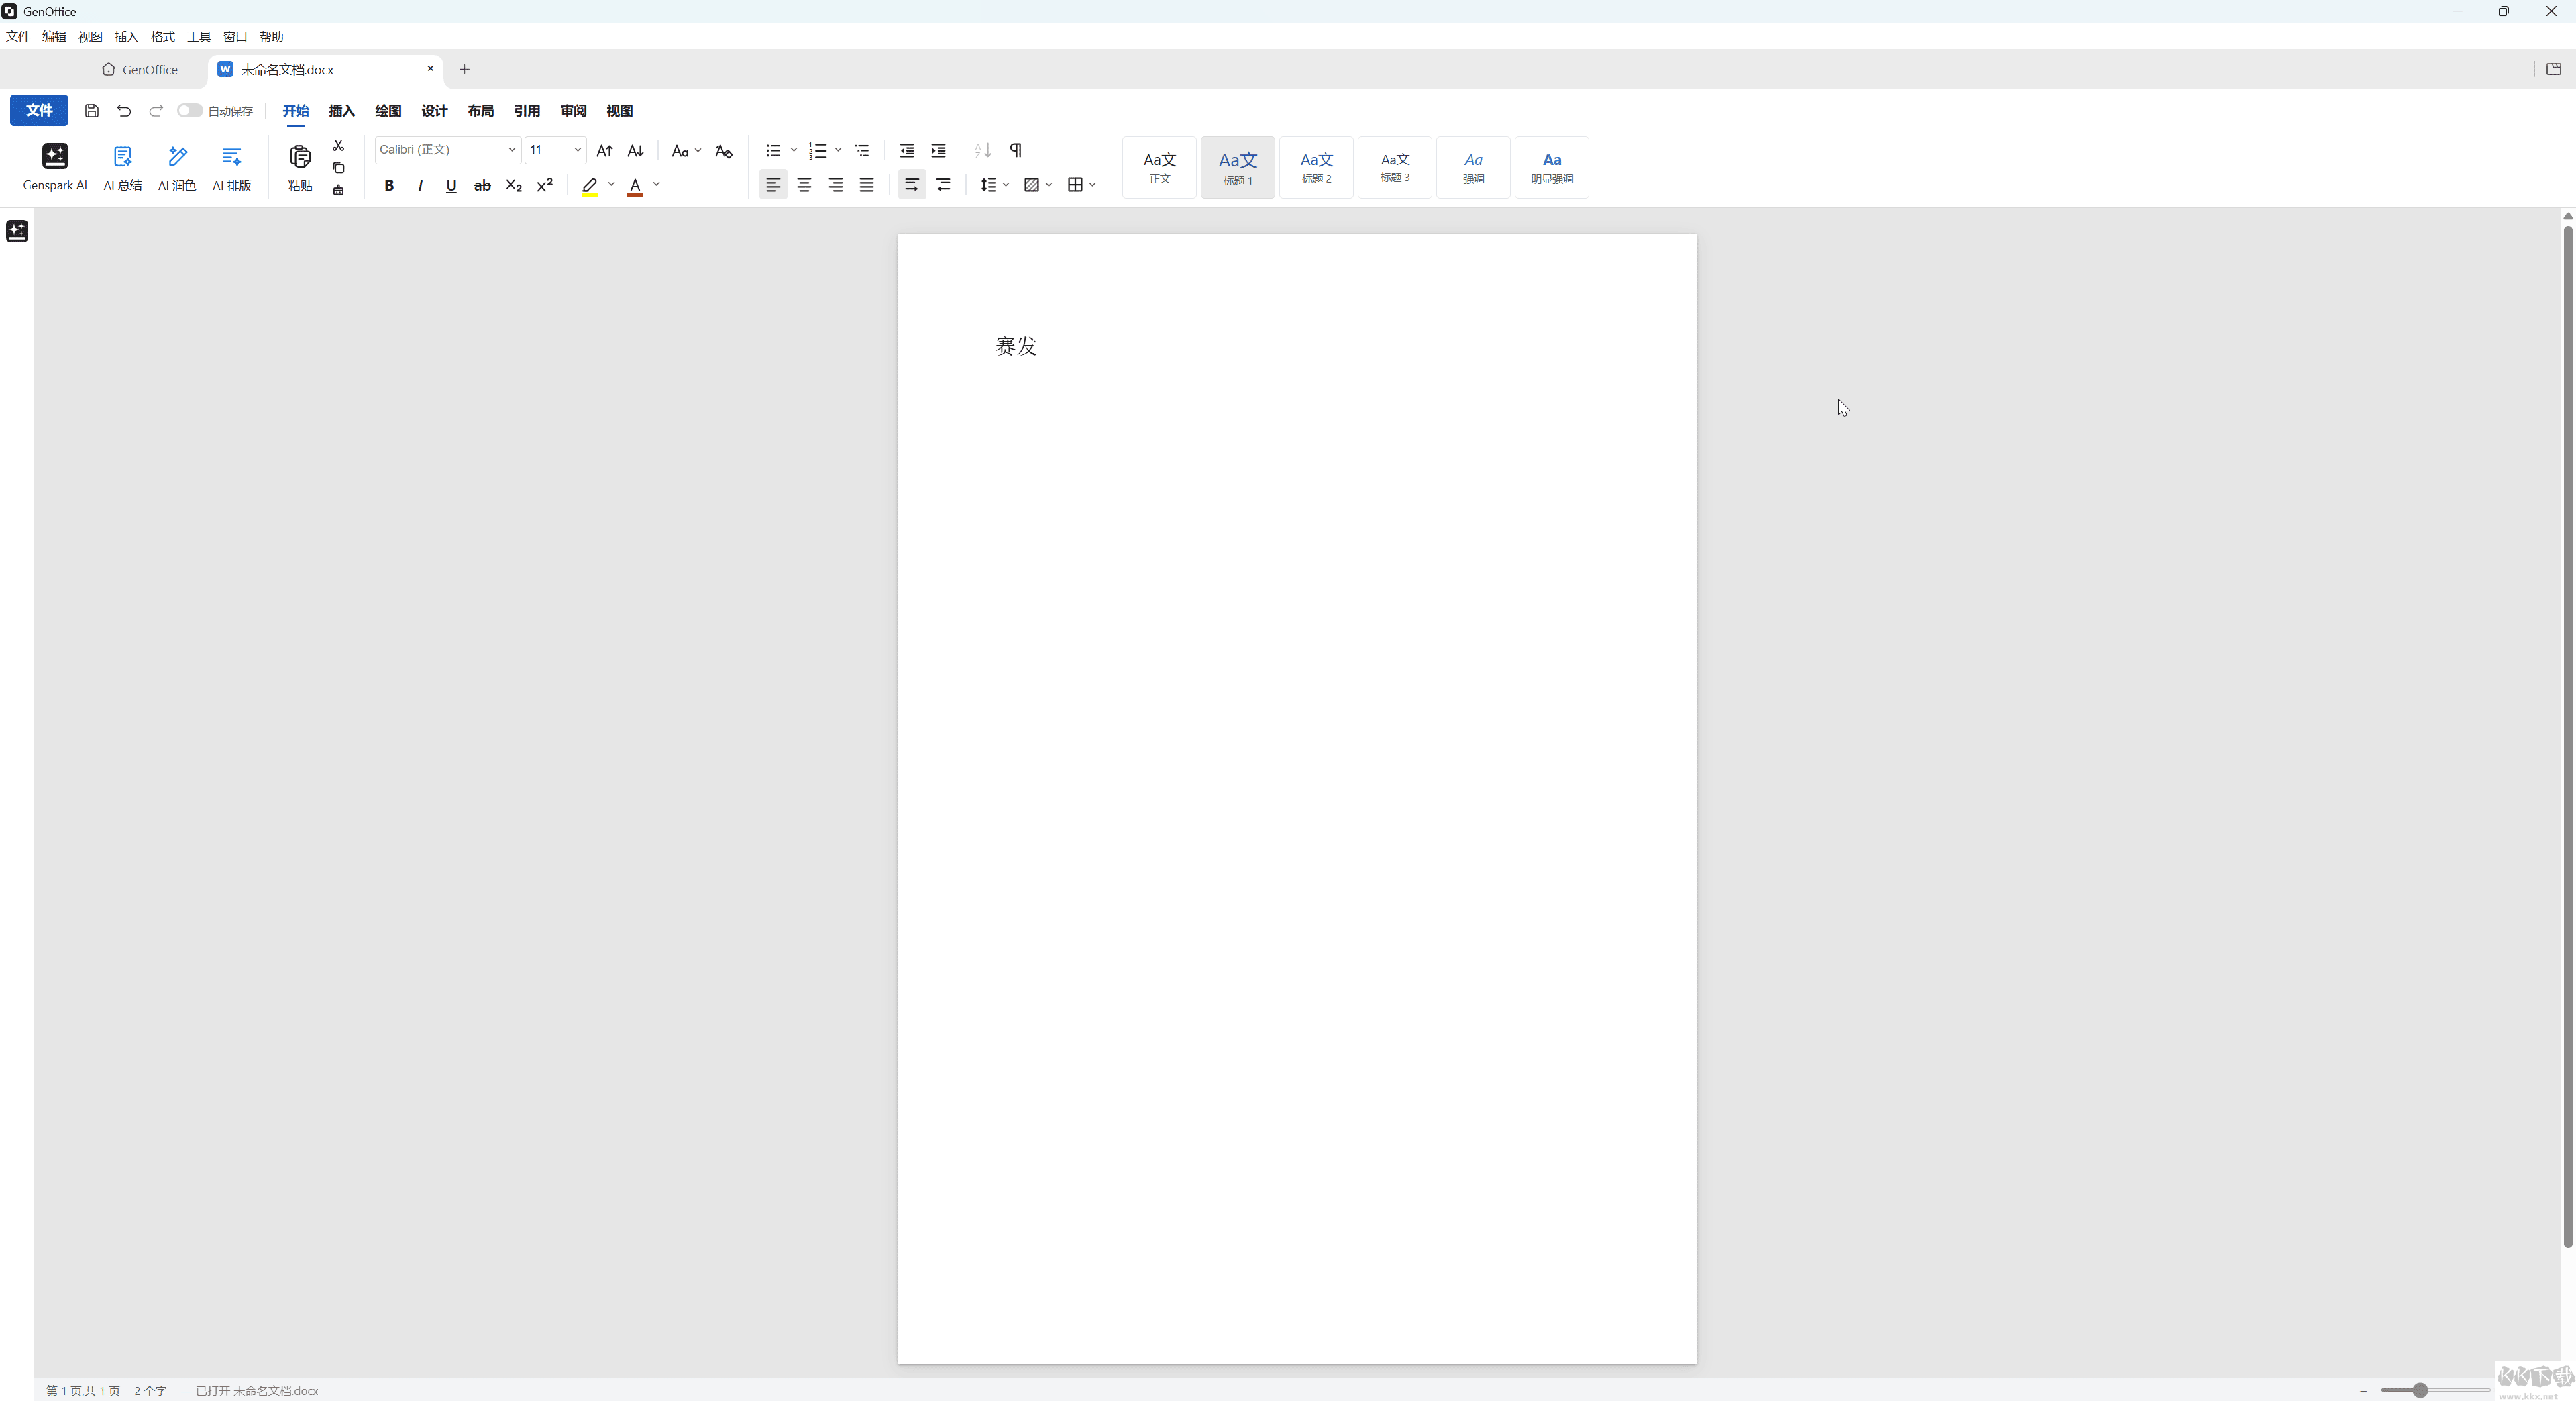Click the copy icon

[338, 167]
